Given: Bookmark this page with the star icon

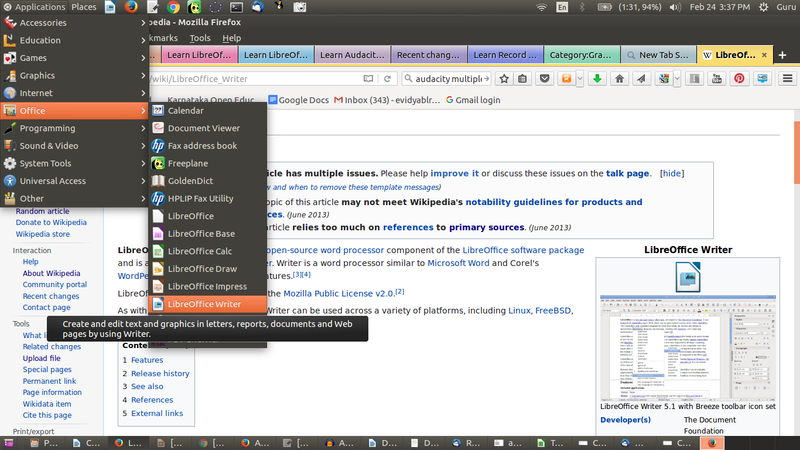Looking at the screenshot, I should pos(504,79).
